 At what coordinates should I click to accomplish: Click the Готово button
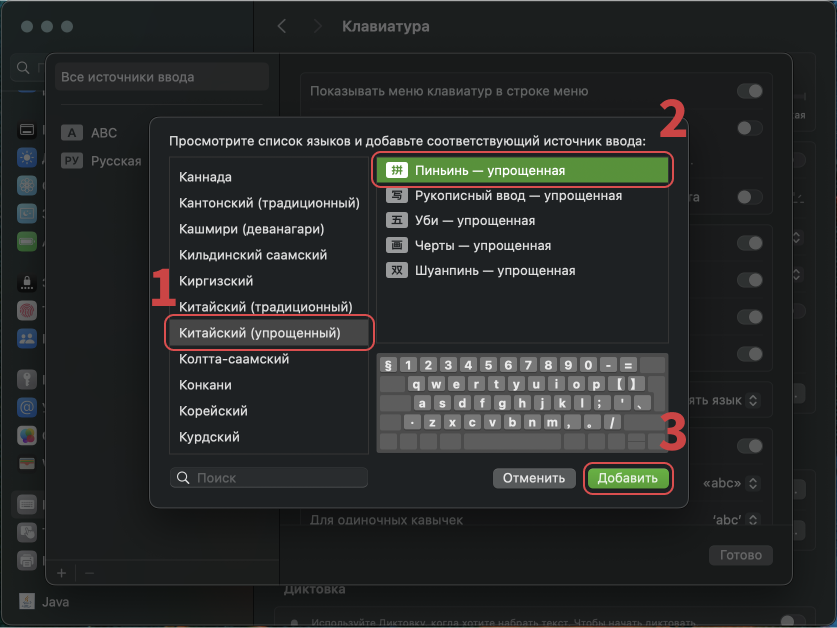coord(740,555)
